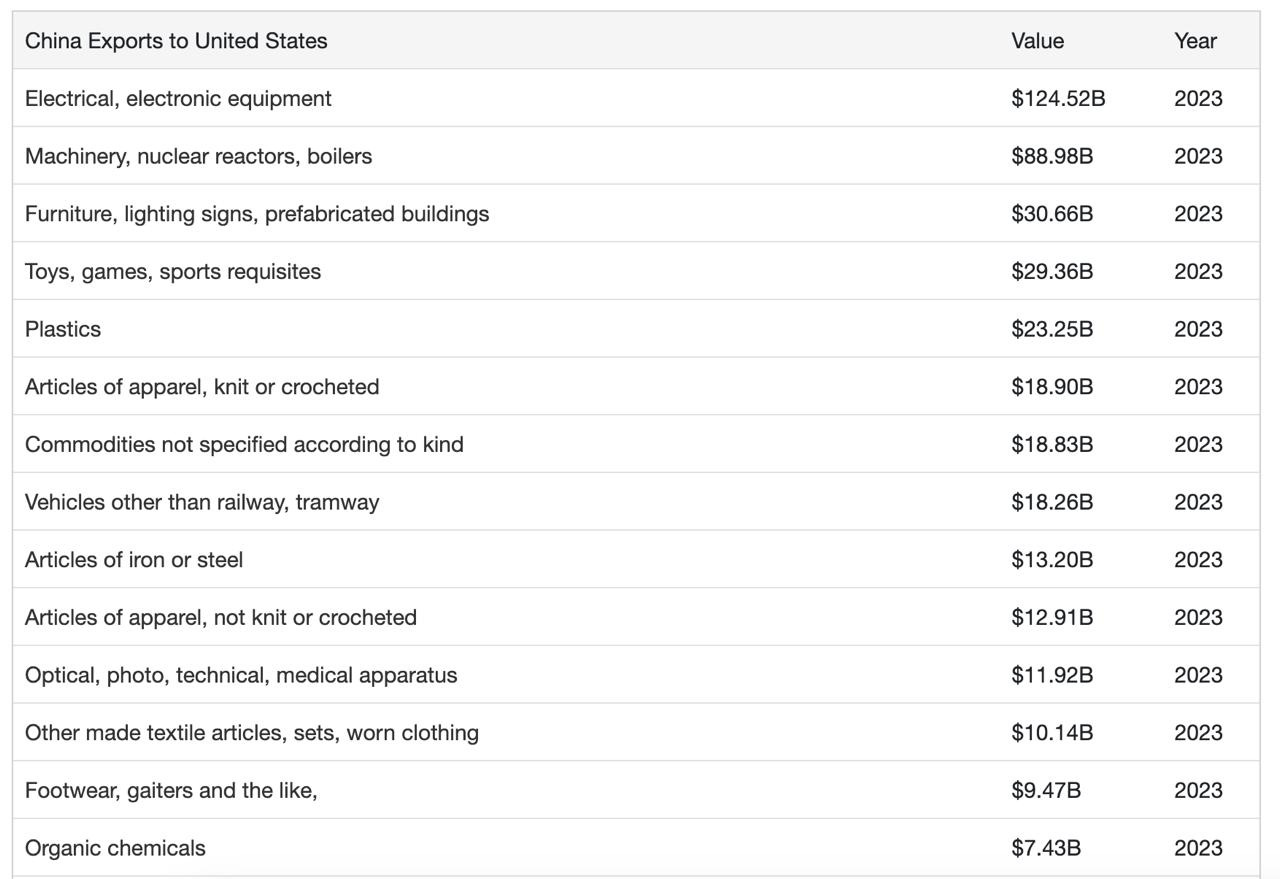Click the $7.43B value cell
The height and width of the screenshot is (879, 1280).
tap(1046, 848)
